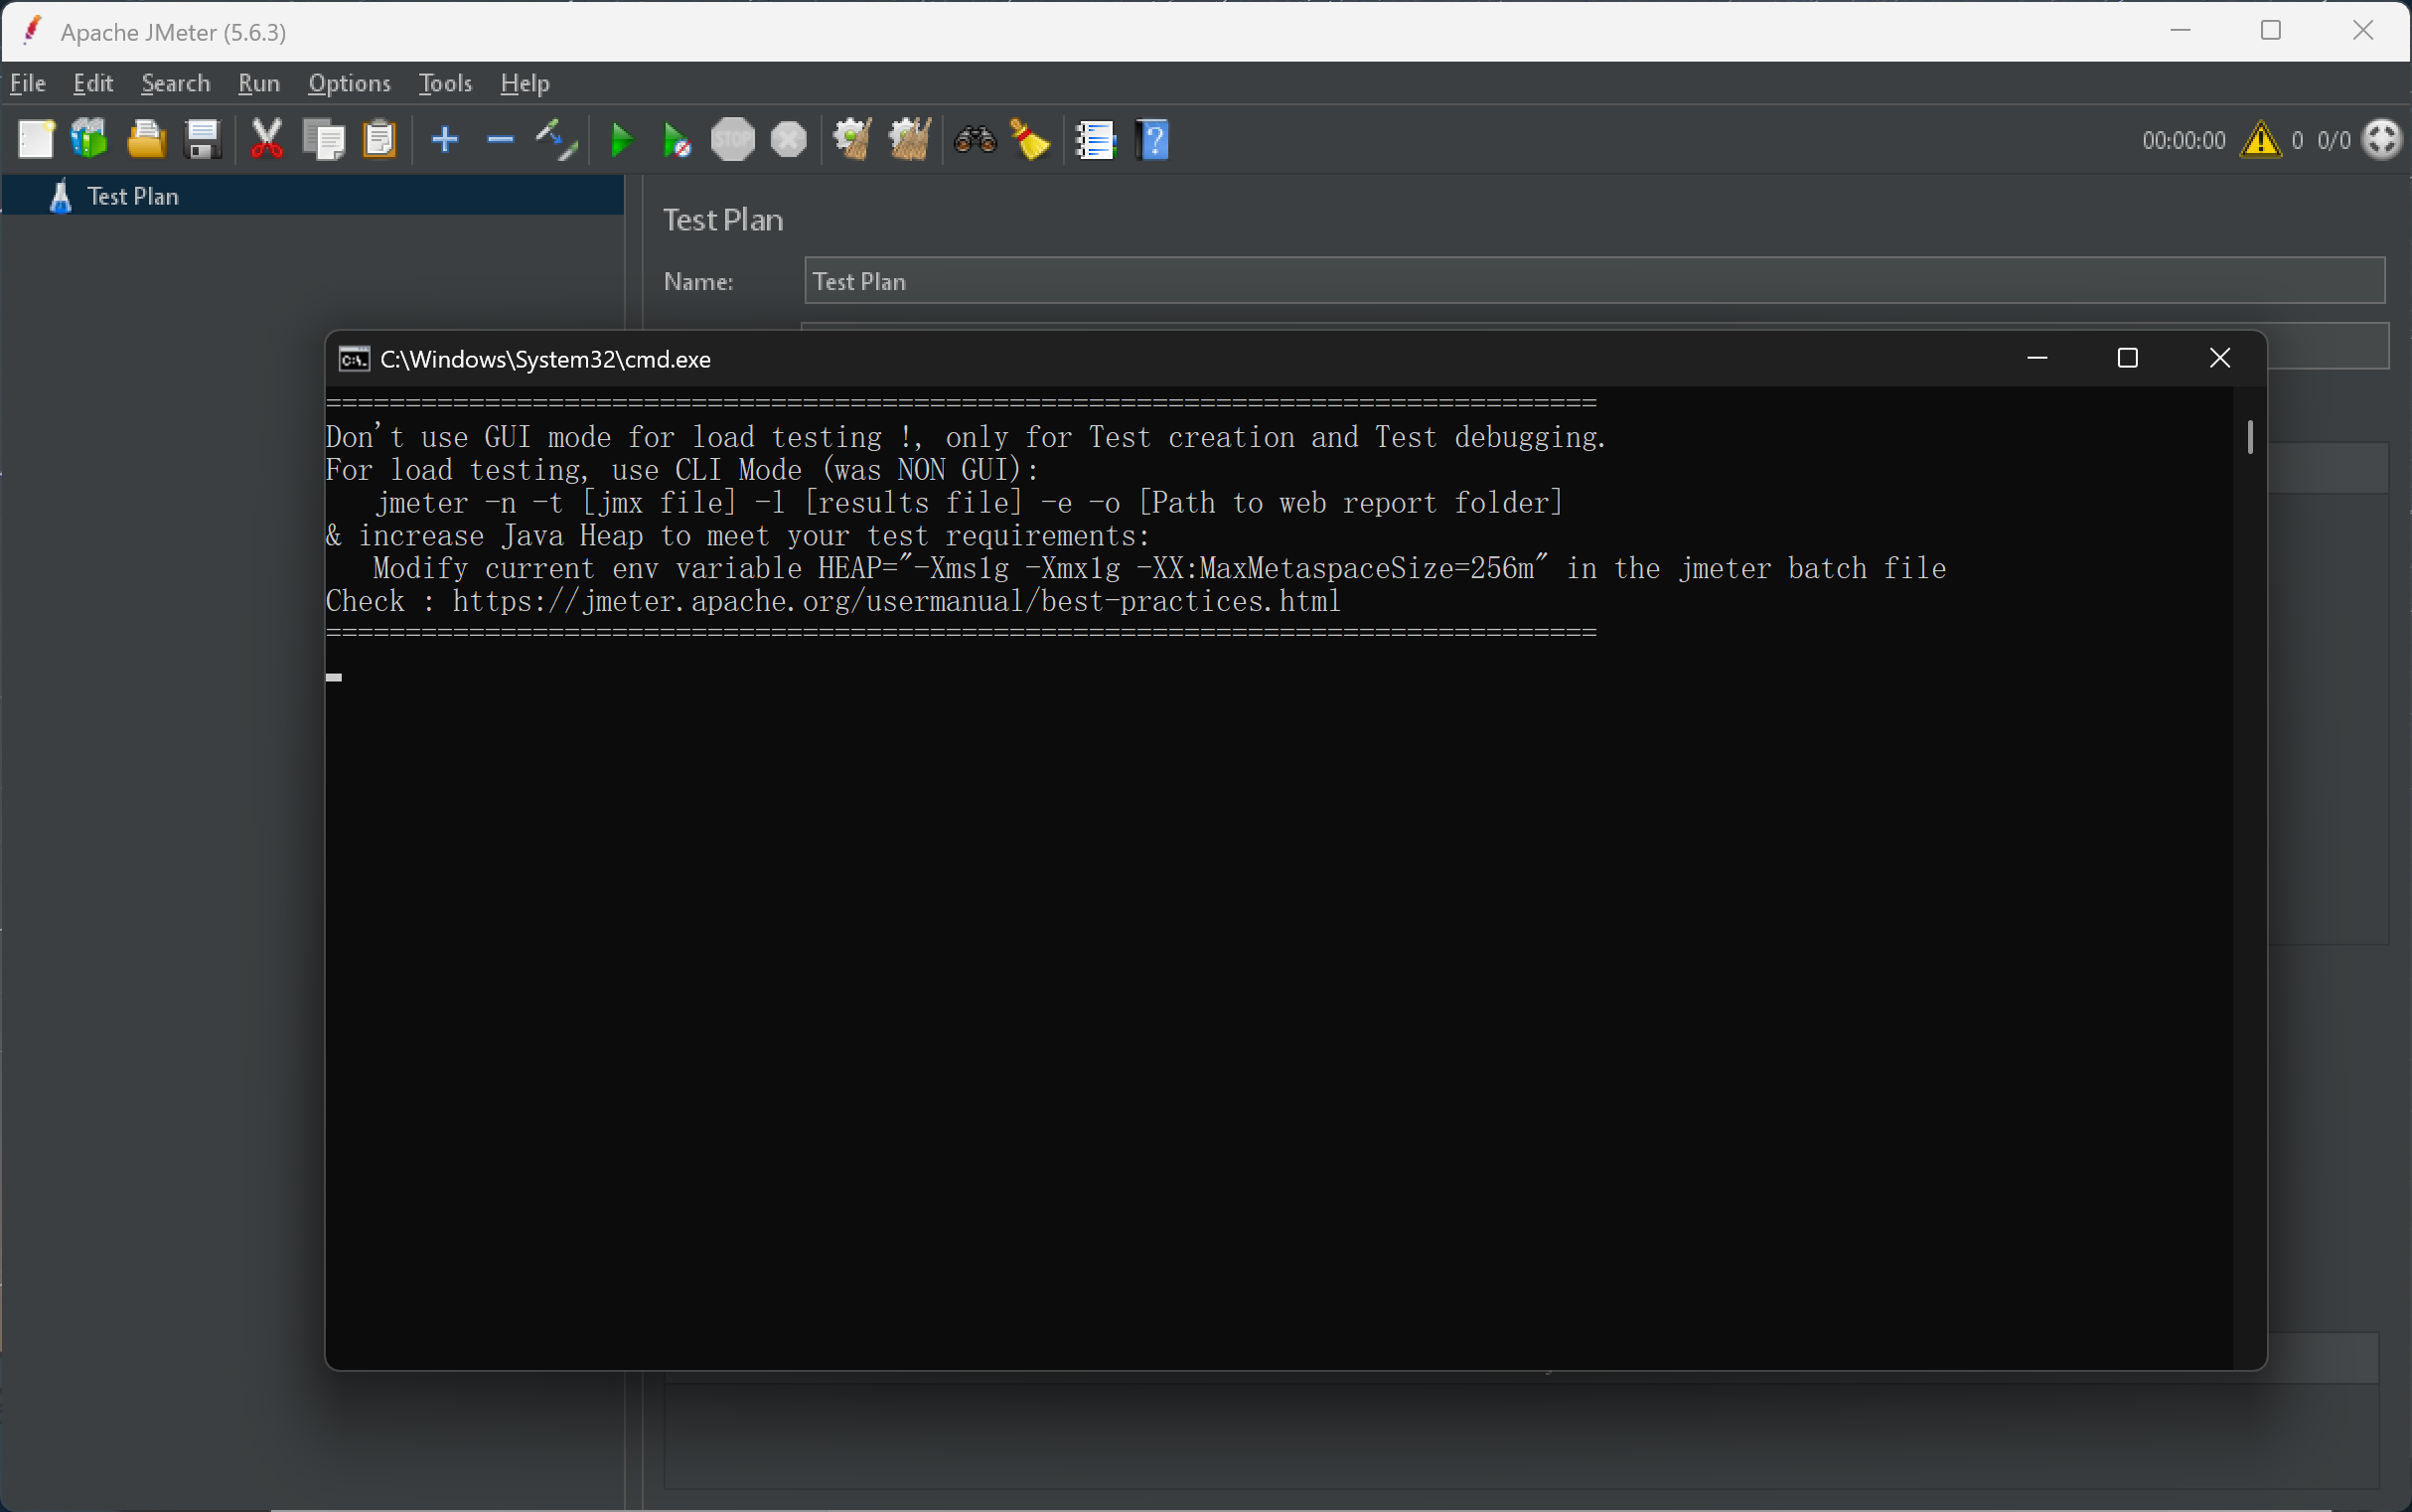
Task: Click the warning triangle log indicator
Action: (x=2261, y=140)
